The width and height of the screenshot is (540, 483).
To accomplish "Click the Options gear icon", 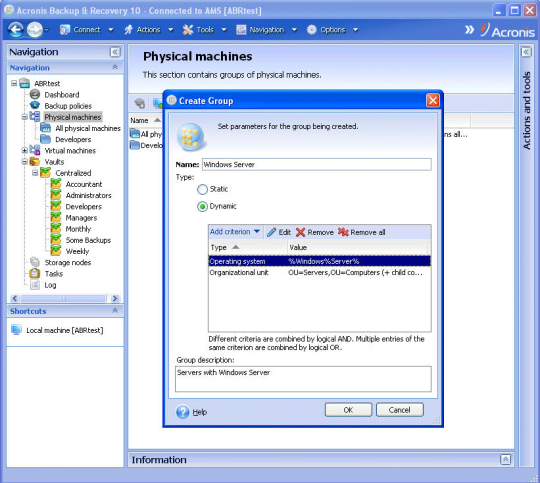I will tap(311, 30).
